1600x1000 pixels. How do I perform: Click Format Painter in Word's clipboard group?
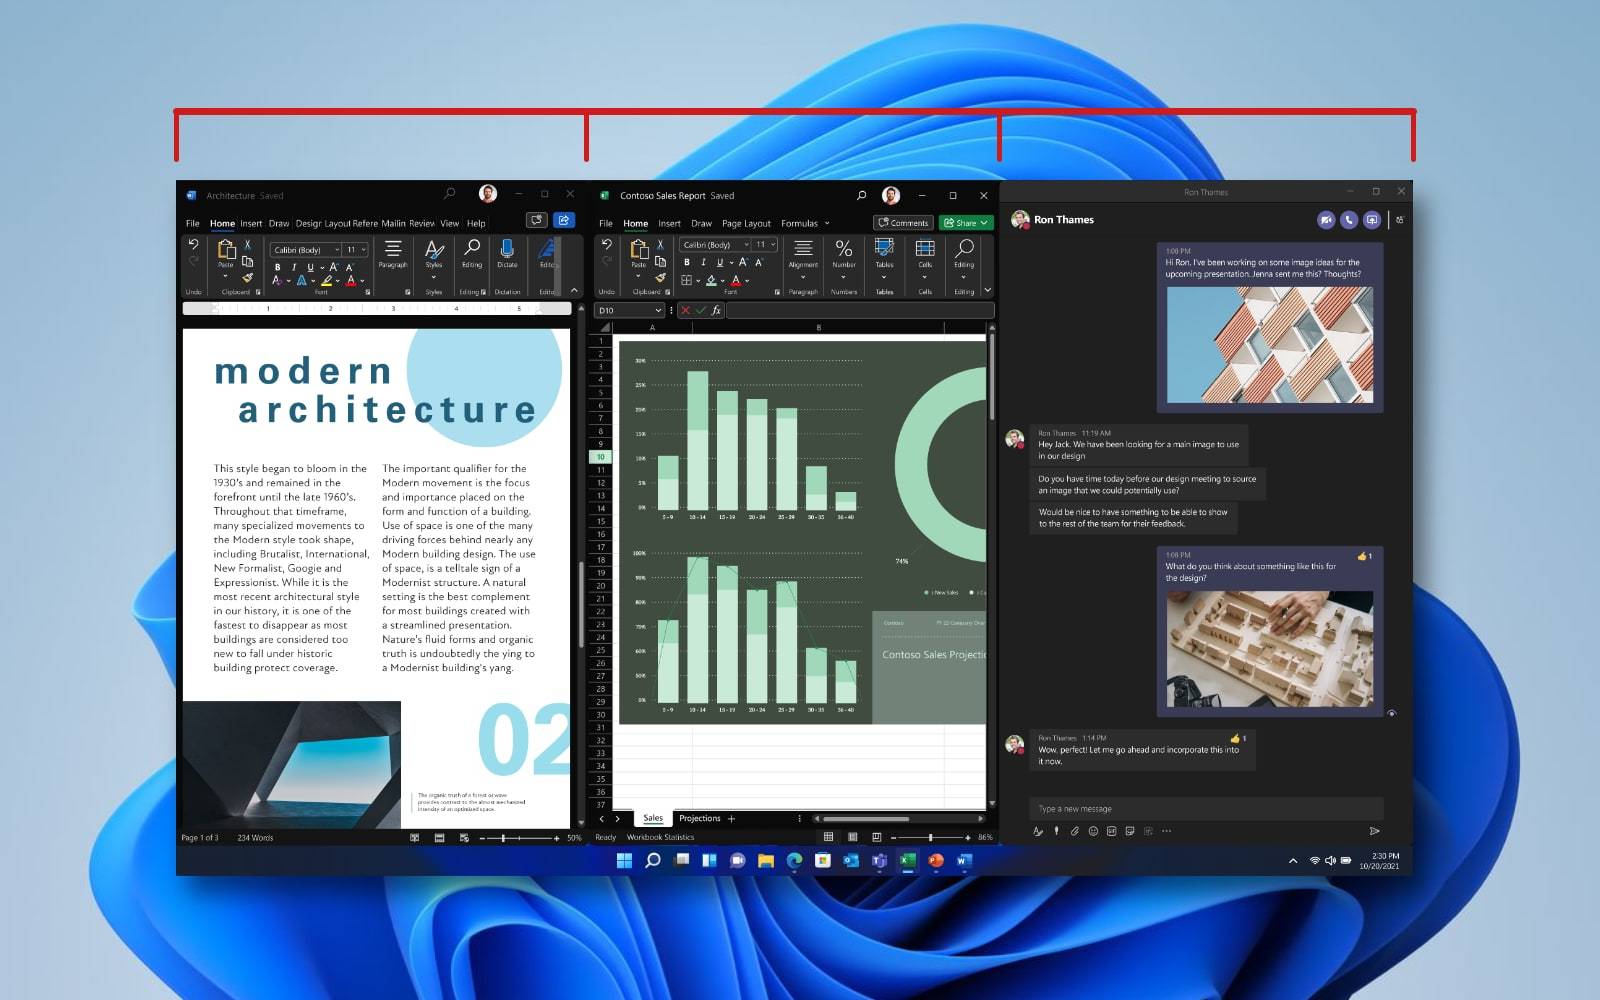tap(247, 278)
